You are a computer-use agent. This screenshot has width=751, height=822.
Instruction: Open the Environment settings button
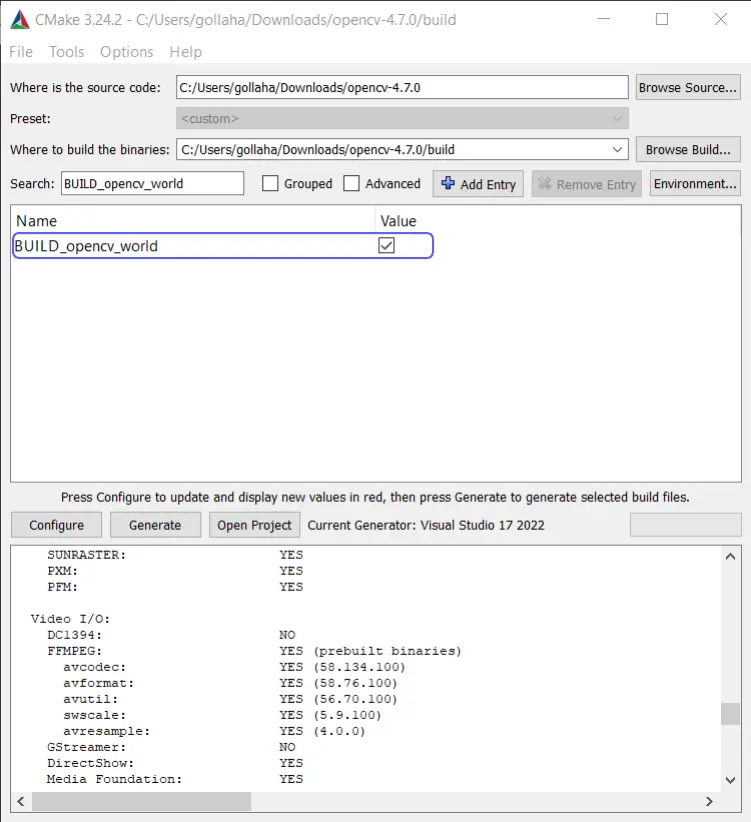(x=695, y=183)
